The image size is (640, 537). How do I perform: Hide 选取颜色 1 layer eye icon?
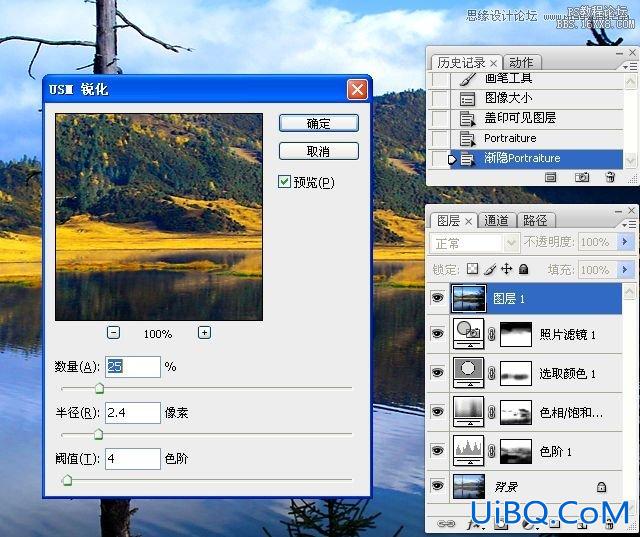tap(438, 373)
